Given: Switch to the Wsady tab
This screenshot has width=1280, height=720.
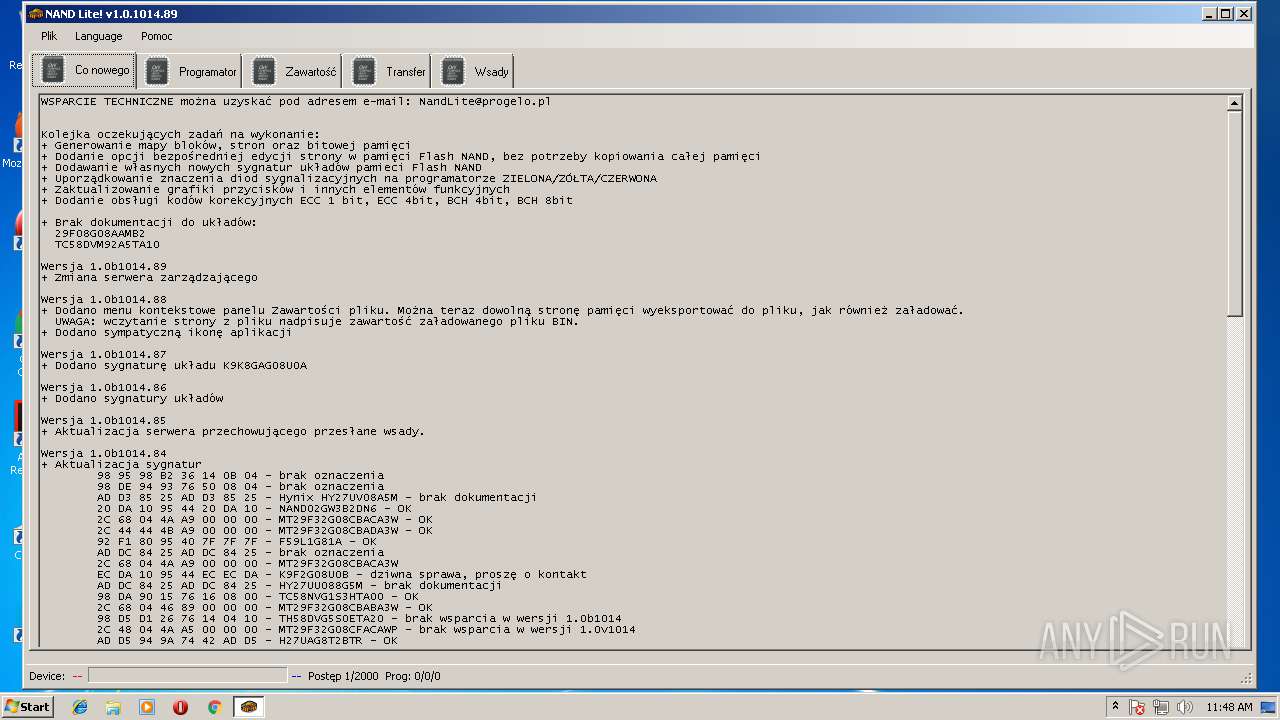Looking at the screenshot, I should (x=474, y=72).
